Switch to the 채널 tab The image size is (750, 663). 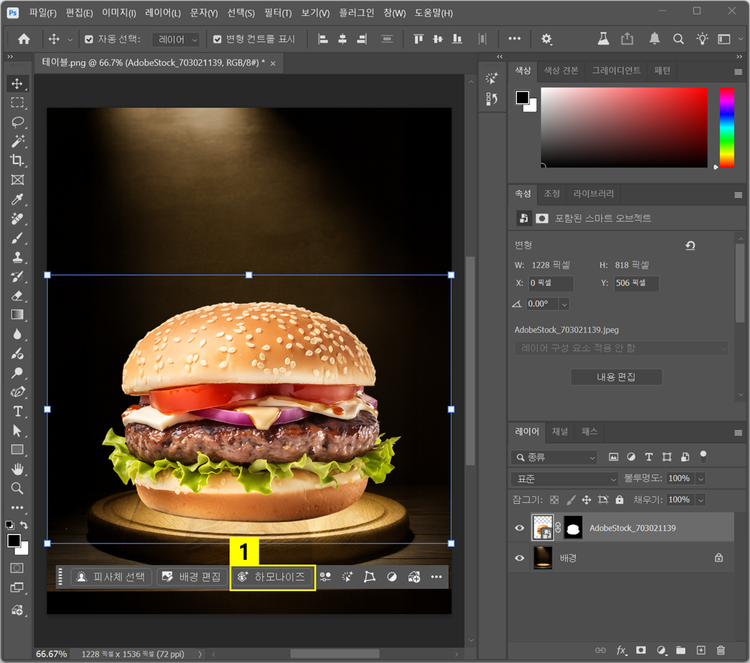[x=559, y=431]
